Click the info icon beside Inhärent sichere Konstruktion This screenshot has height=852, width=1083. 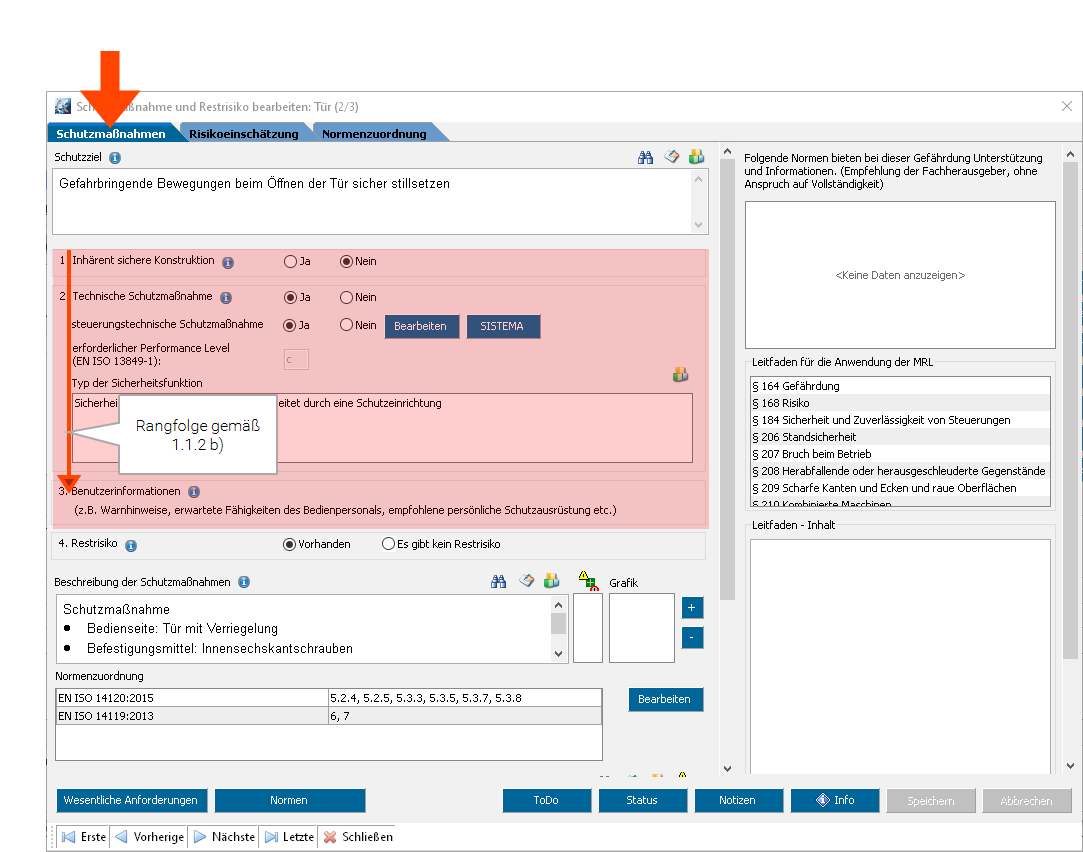(x=228, y=262)
